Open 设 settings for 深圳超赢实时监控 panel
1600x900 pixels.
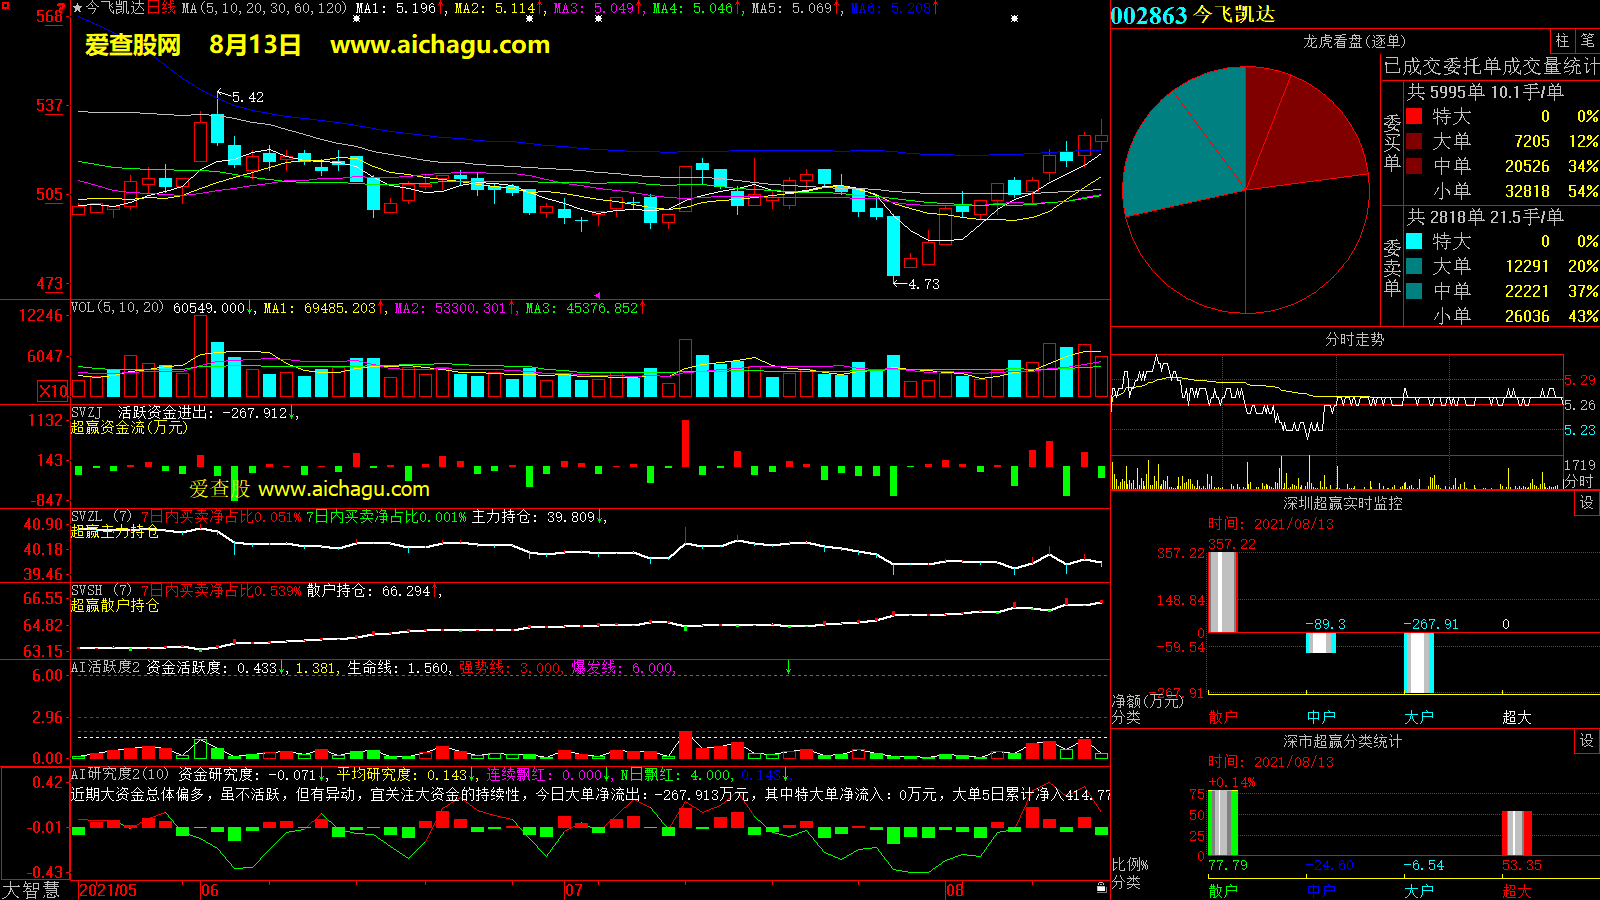tap(1586, 503)
